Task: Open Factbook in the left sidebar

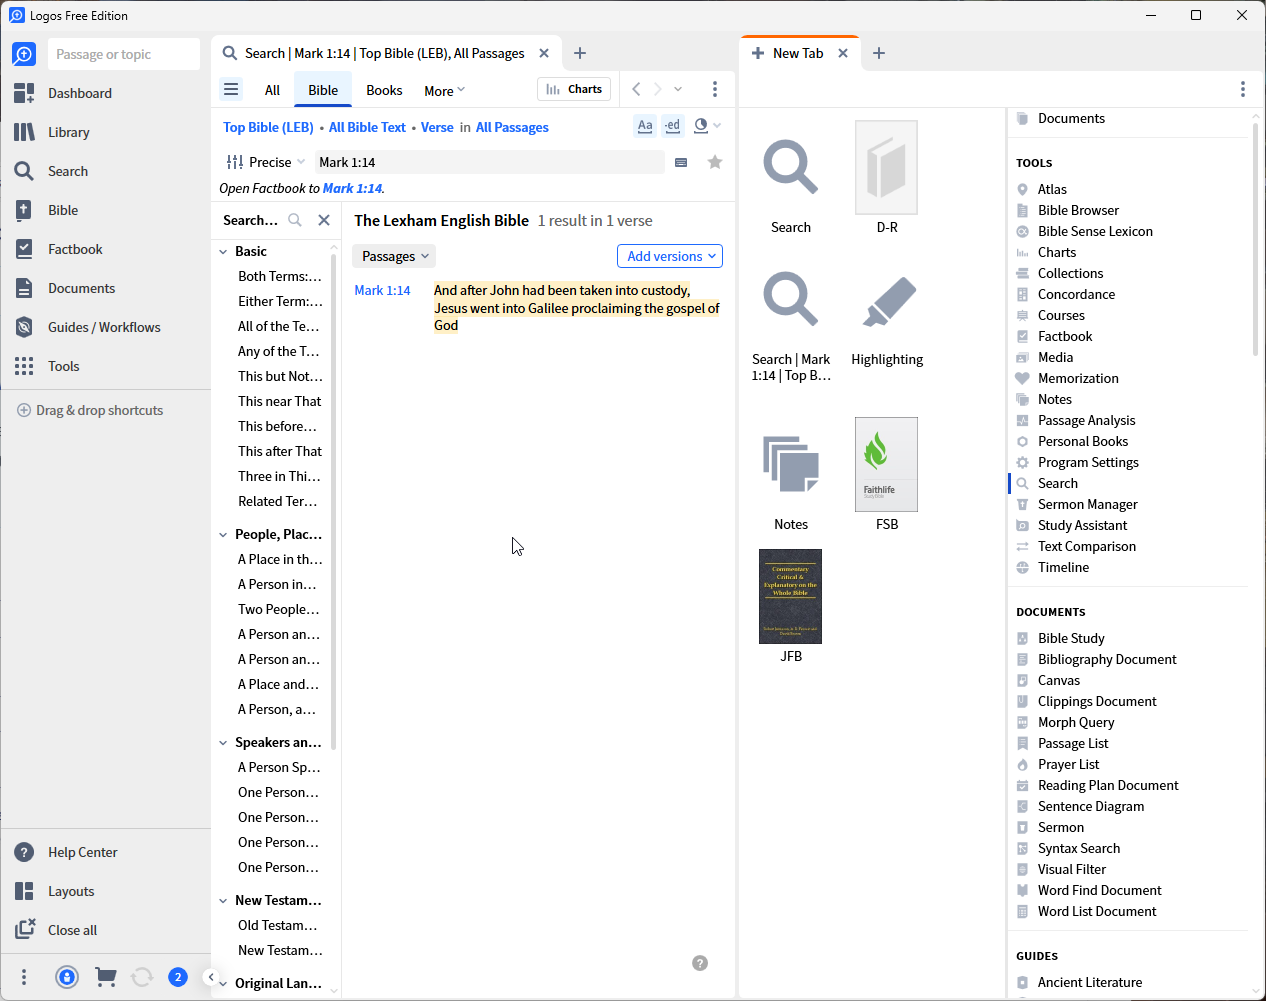Action: [x=75, y=249]
